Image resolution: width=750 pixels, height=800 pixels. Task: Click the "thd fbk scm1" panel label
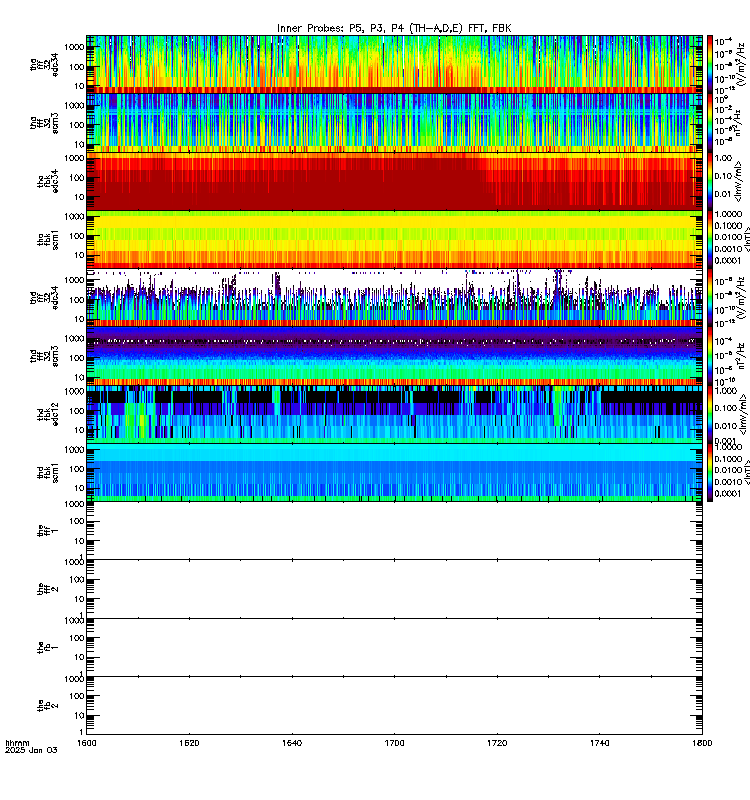click(x=47, y=472)
